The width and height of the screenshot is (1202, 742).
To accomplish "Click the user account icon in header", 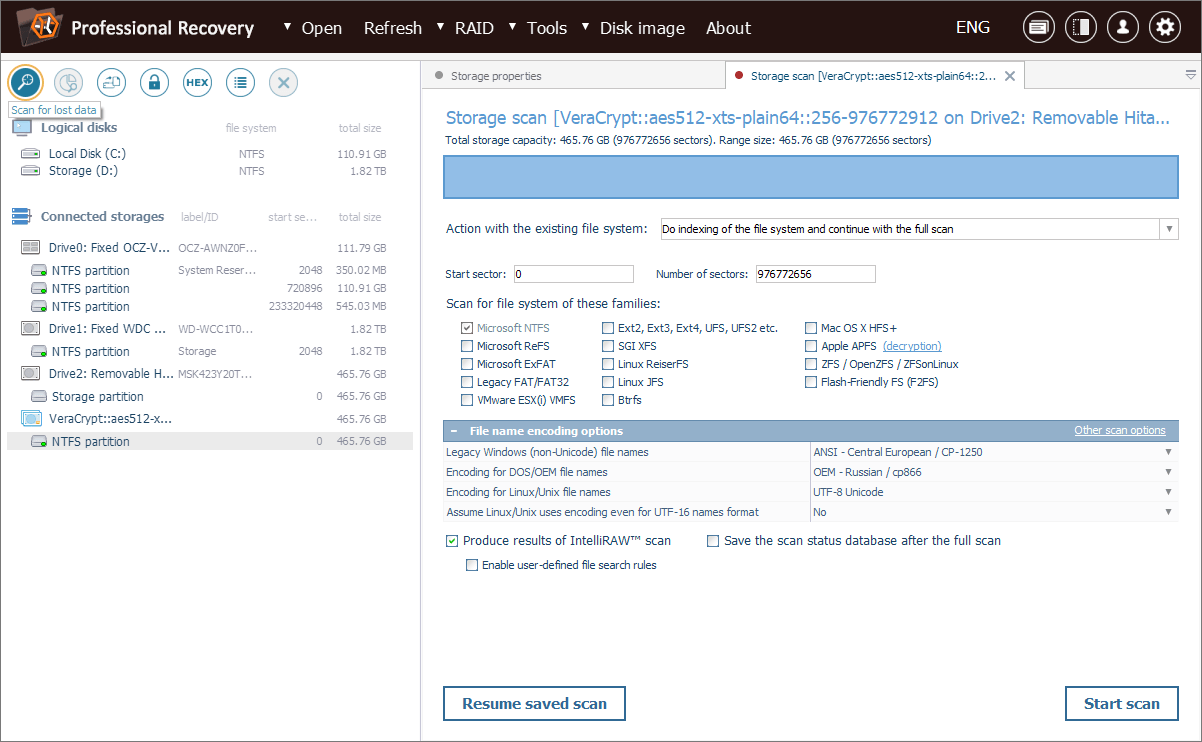I will pos(1123,28).
